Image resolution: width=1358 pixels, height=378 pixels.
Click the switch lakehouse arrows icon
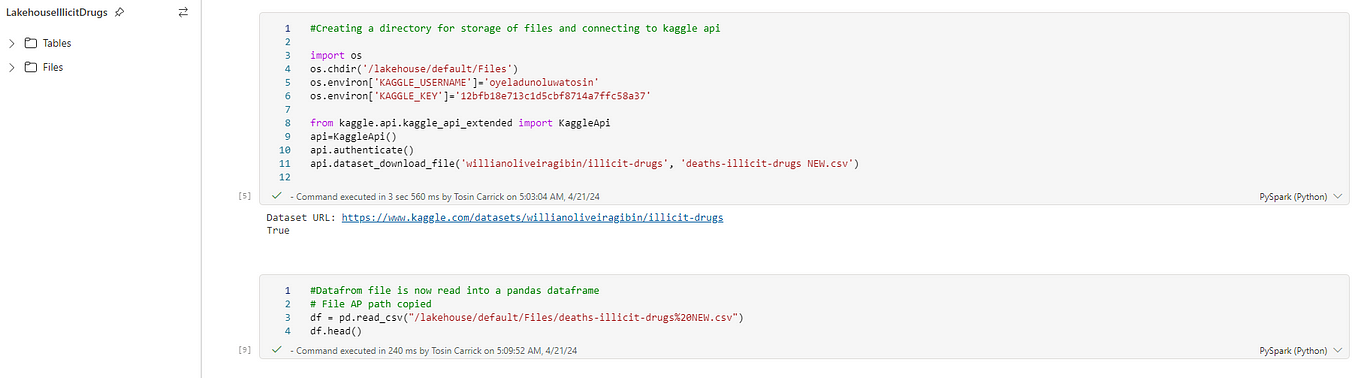pyautogui.click(x=182, y=13)
